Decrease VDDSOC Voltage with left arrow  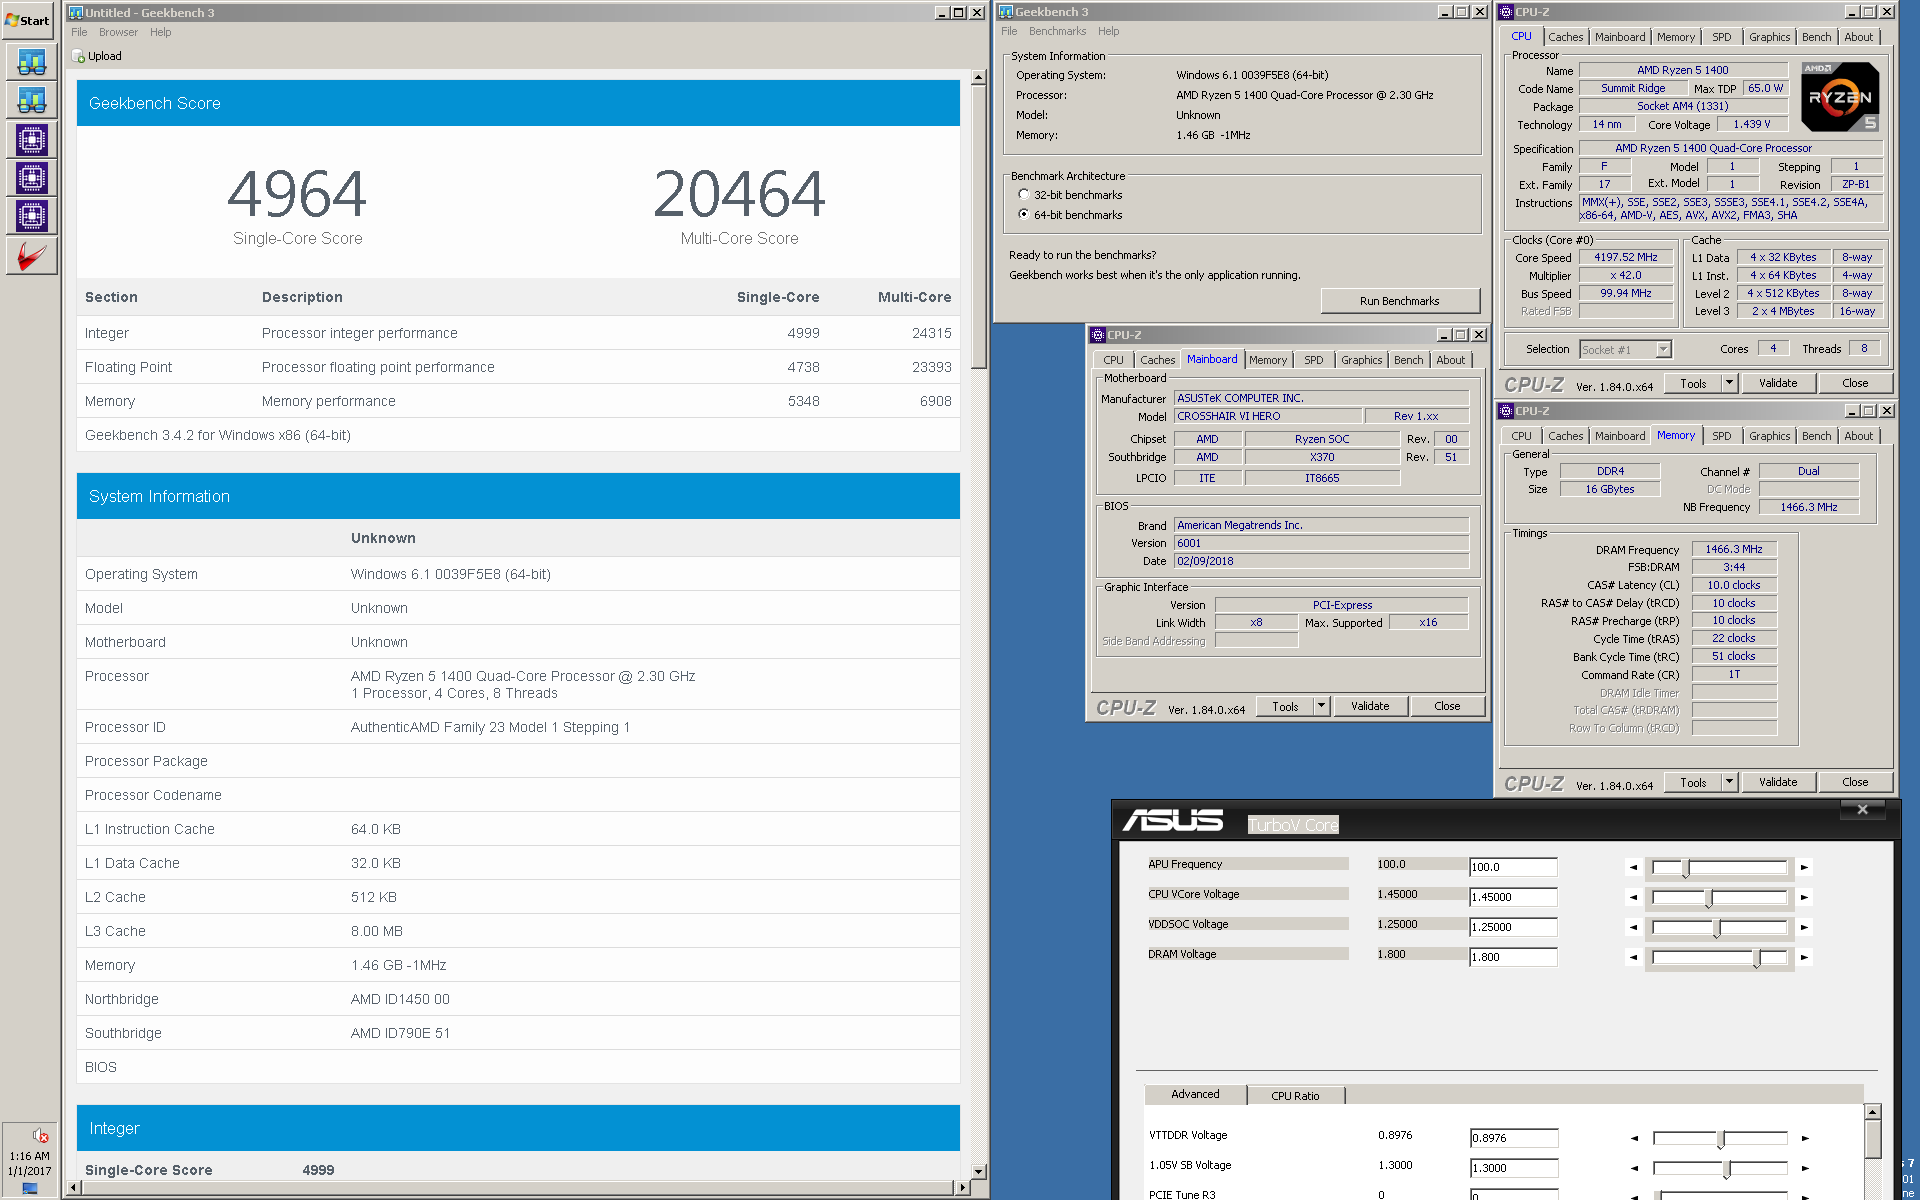(x=1634, y=927)
